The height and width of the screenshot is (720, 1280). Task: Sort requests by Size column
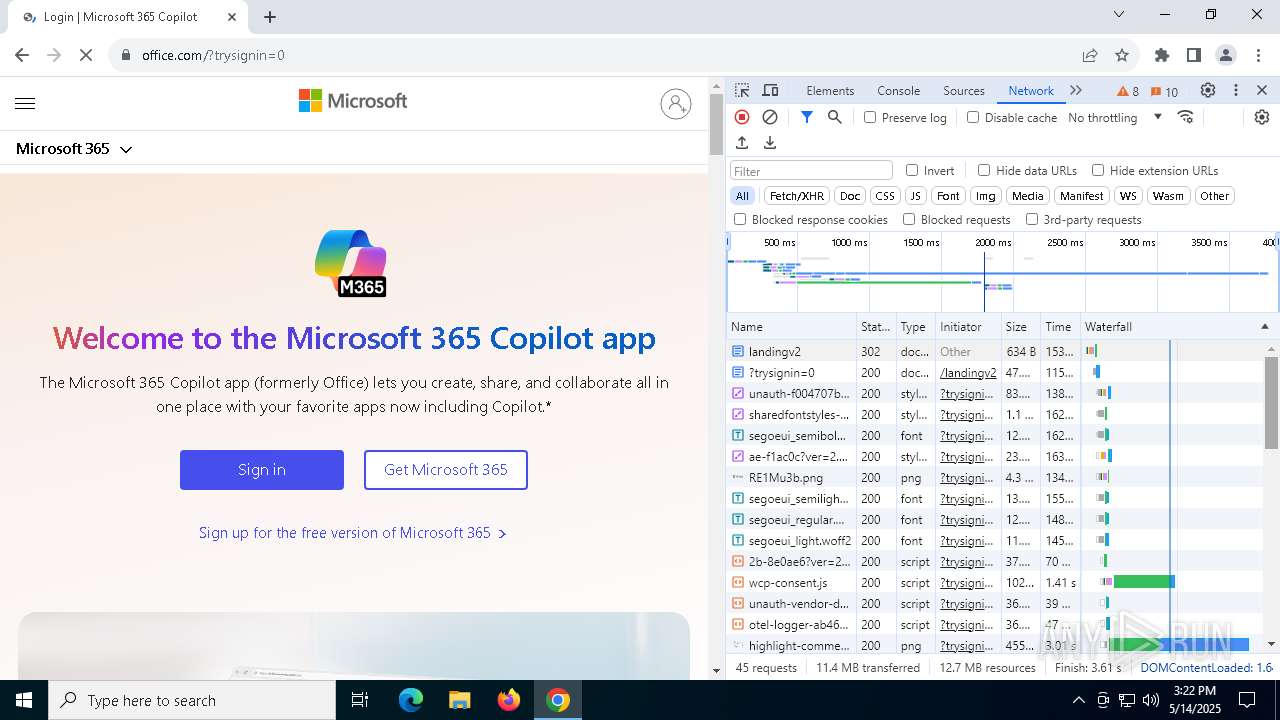[1019, 327]
